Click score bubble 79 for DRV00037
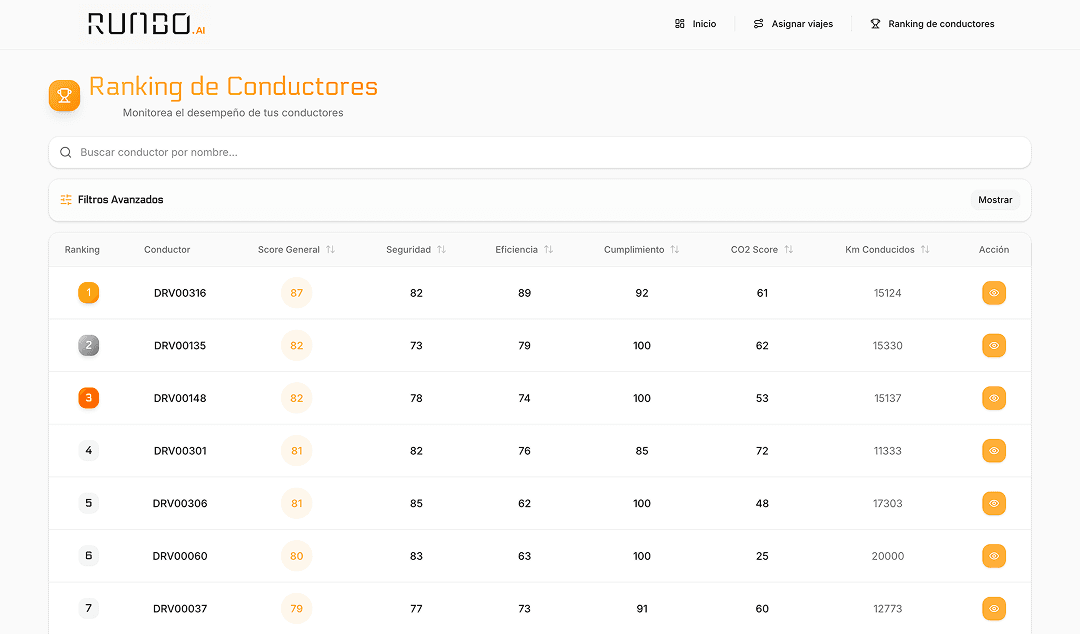 click(296, 609)
